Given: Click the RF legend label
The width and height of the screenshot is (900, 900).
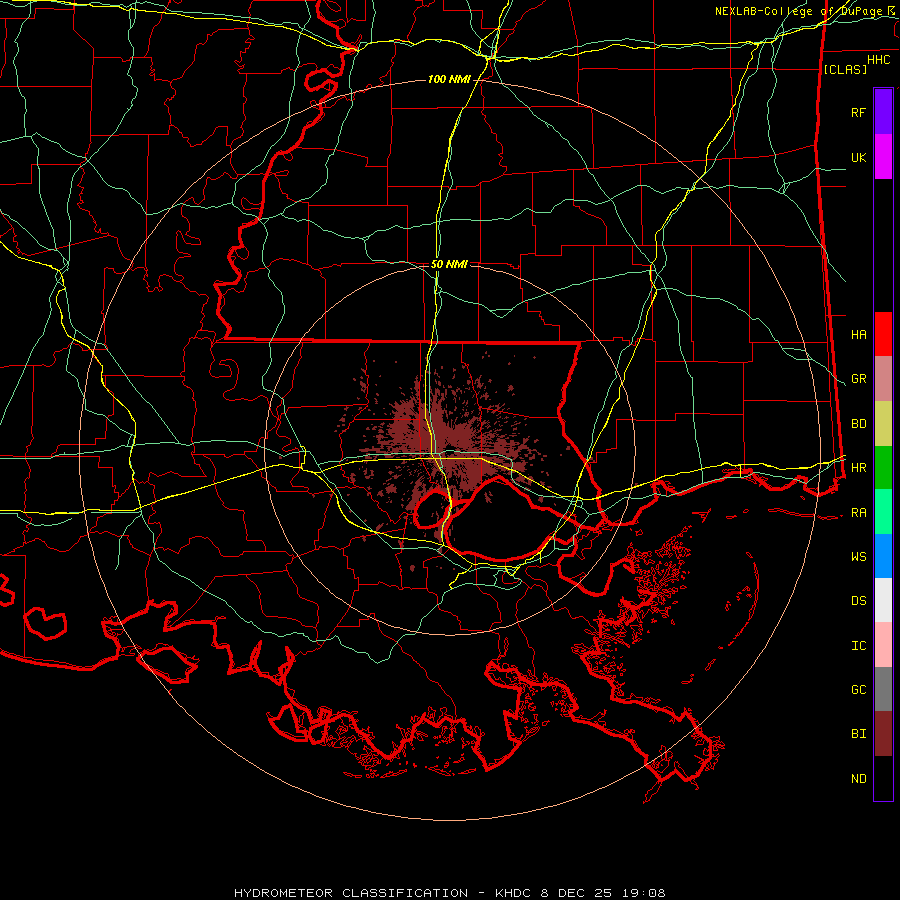Looking at the screenshot, I should click(858, 112).
